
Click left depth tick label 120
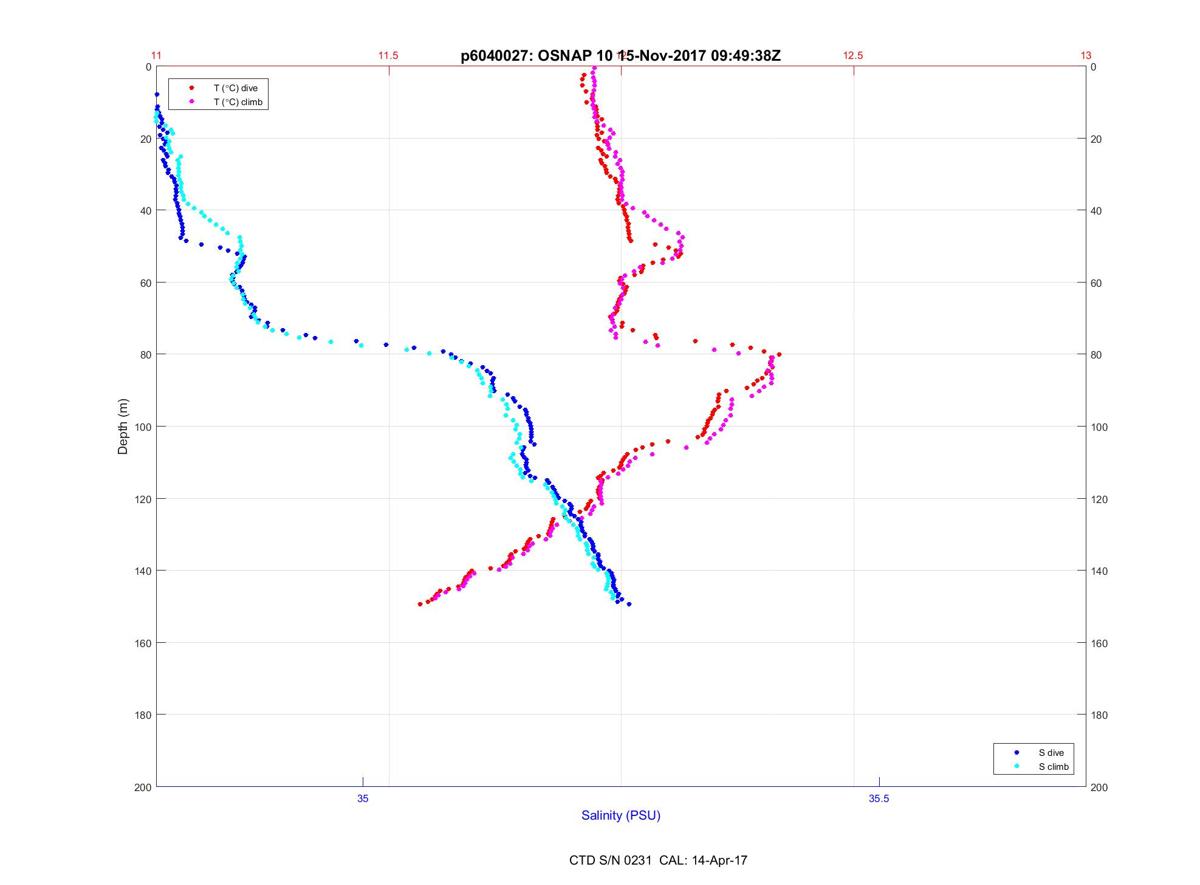pos(142,499)
